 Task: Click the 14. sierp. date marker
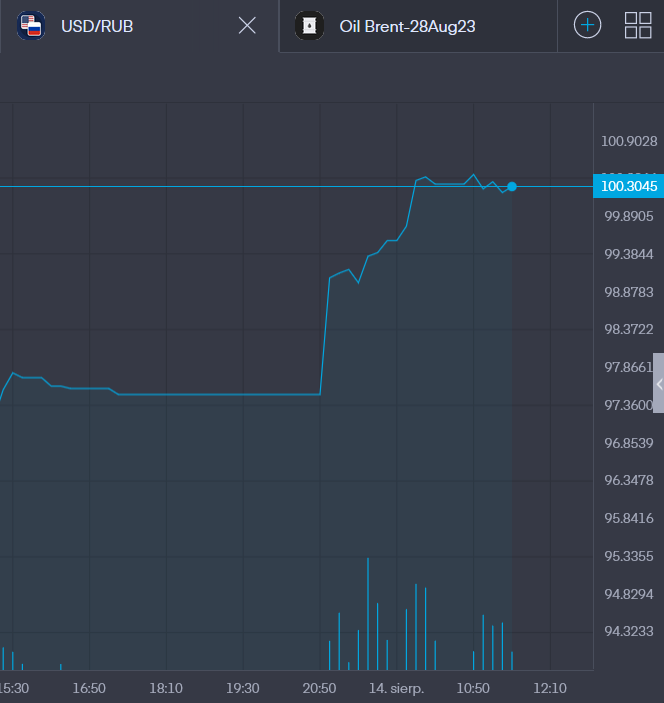point(396,688)
